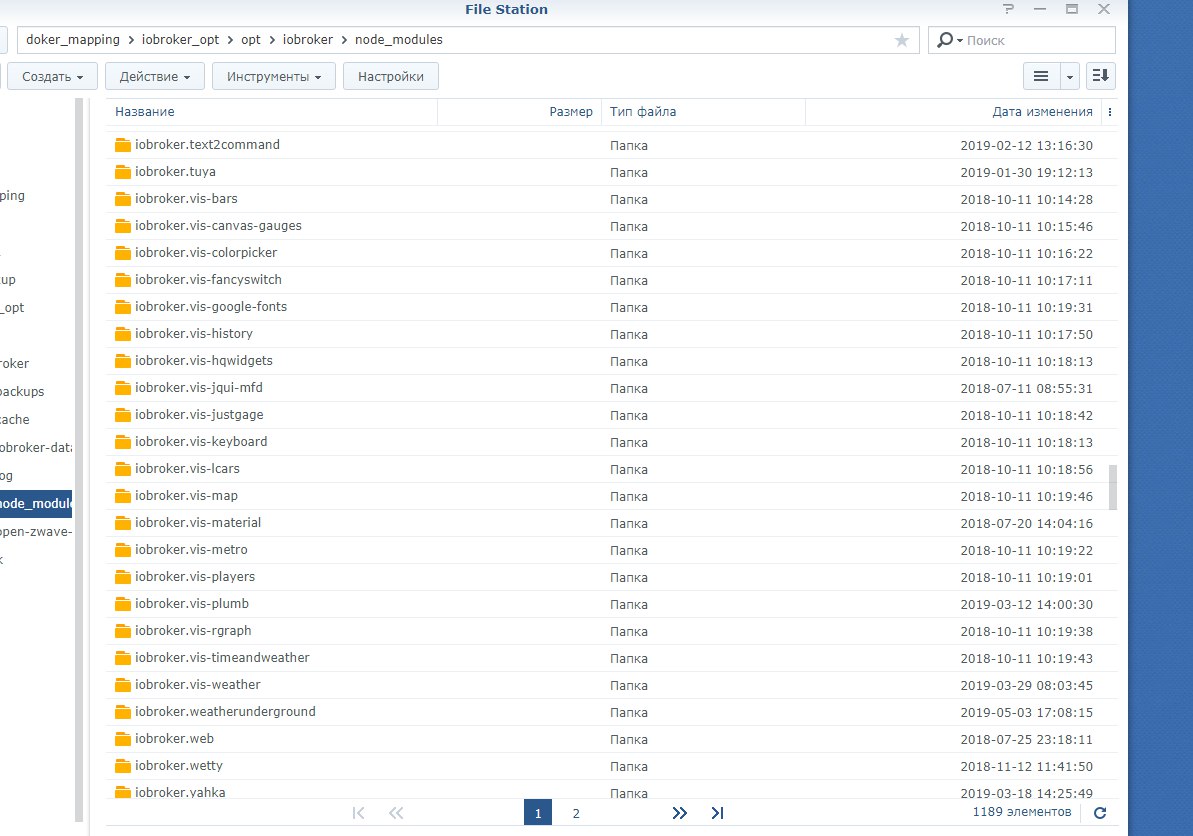Image resolution: width=1193 pixels, height=836 pixels.
Task: Click the iobroker.vis-rgraph folder name
Action: tap(193, 631)
